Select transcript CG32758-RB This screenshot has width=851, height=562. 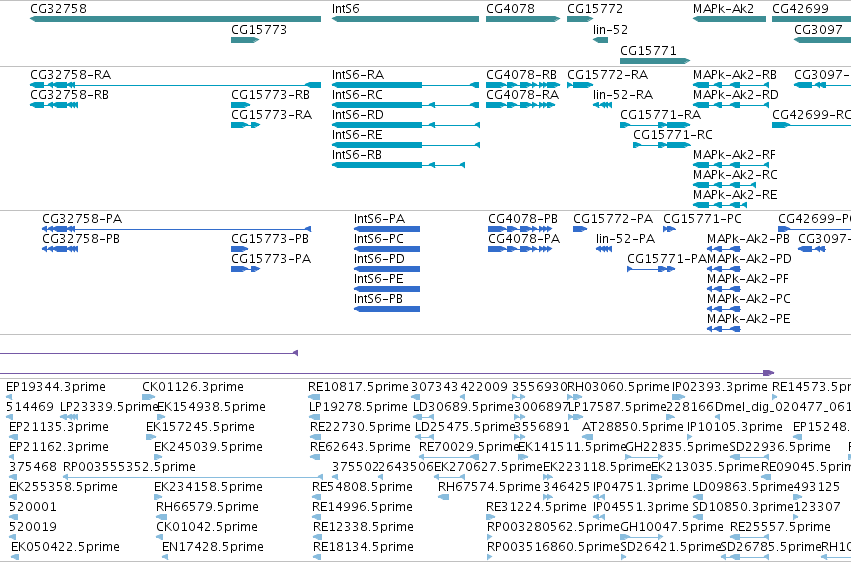(54, 105)
